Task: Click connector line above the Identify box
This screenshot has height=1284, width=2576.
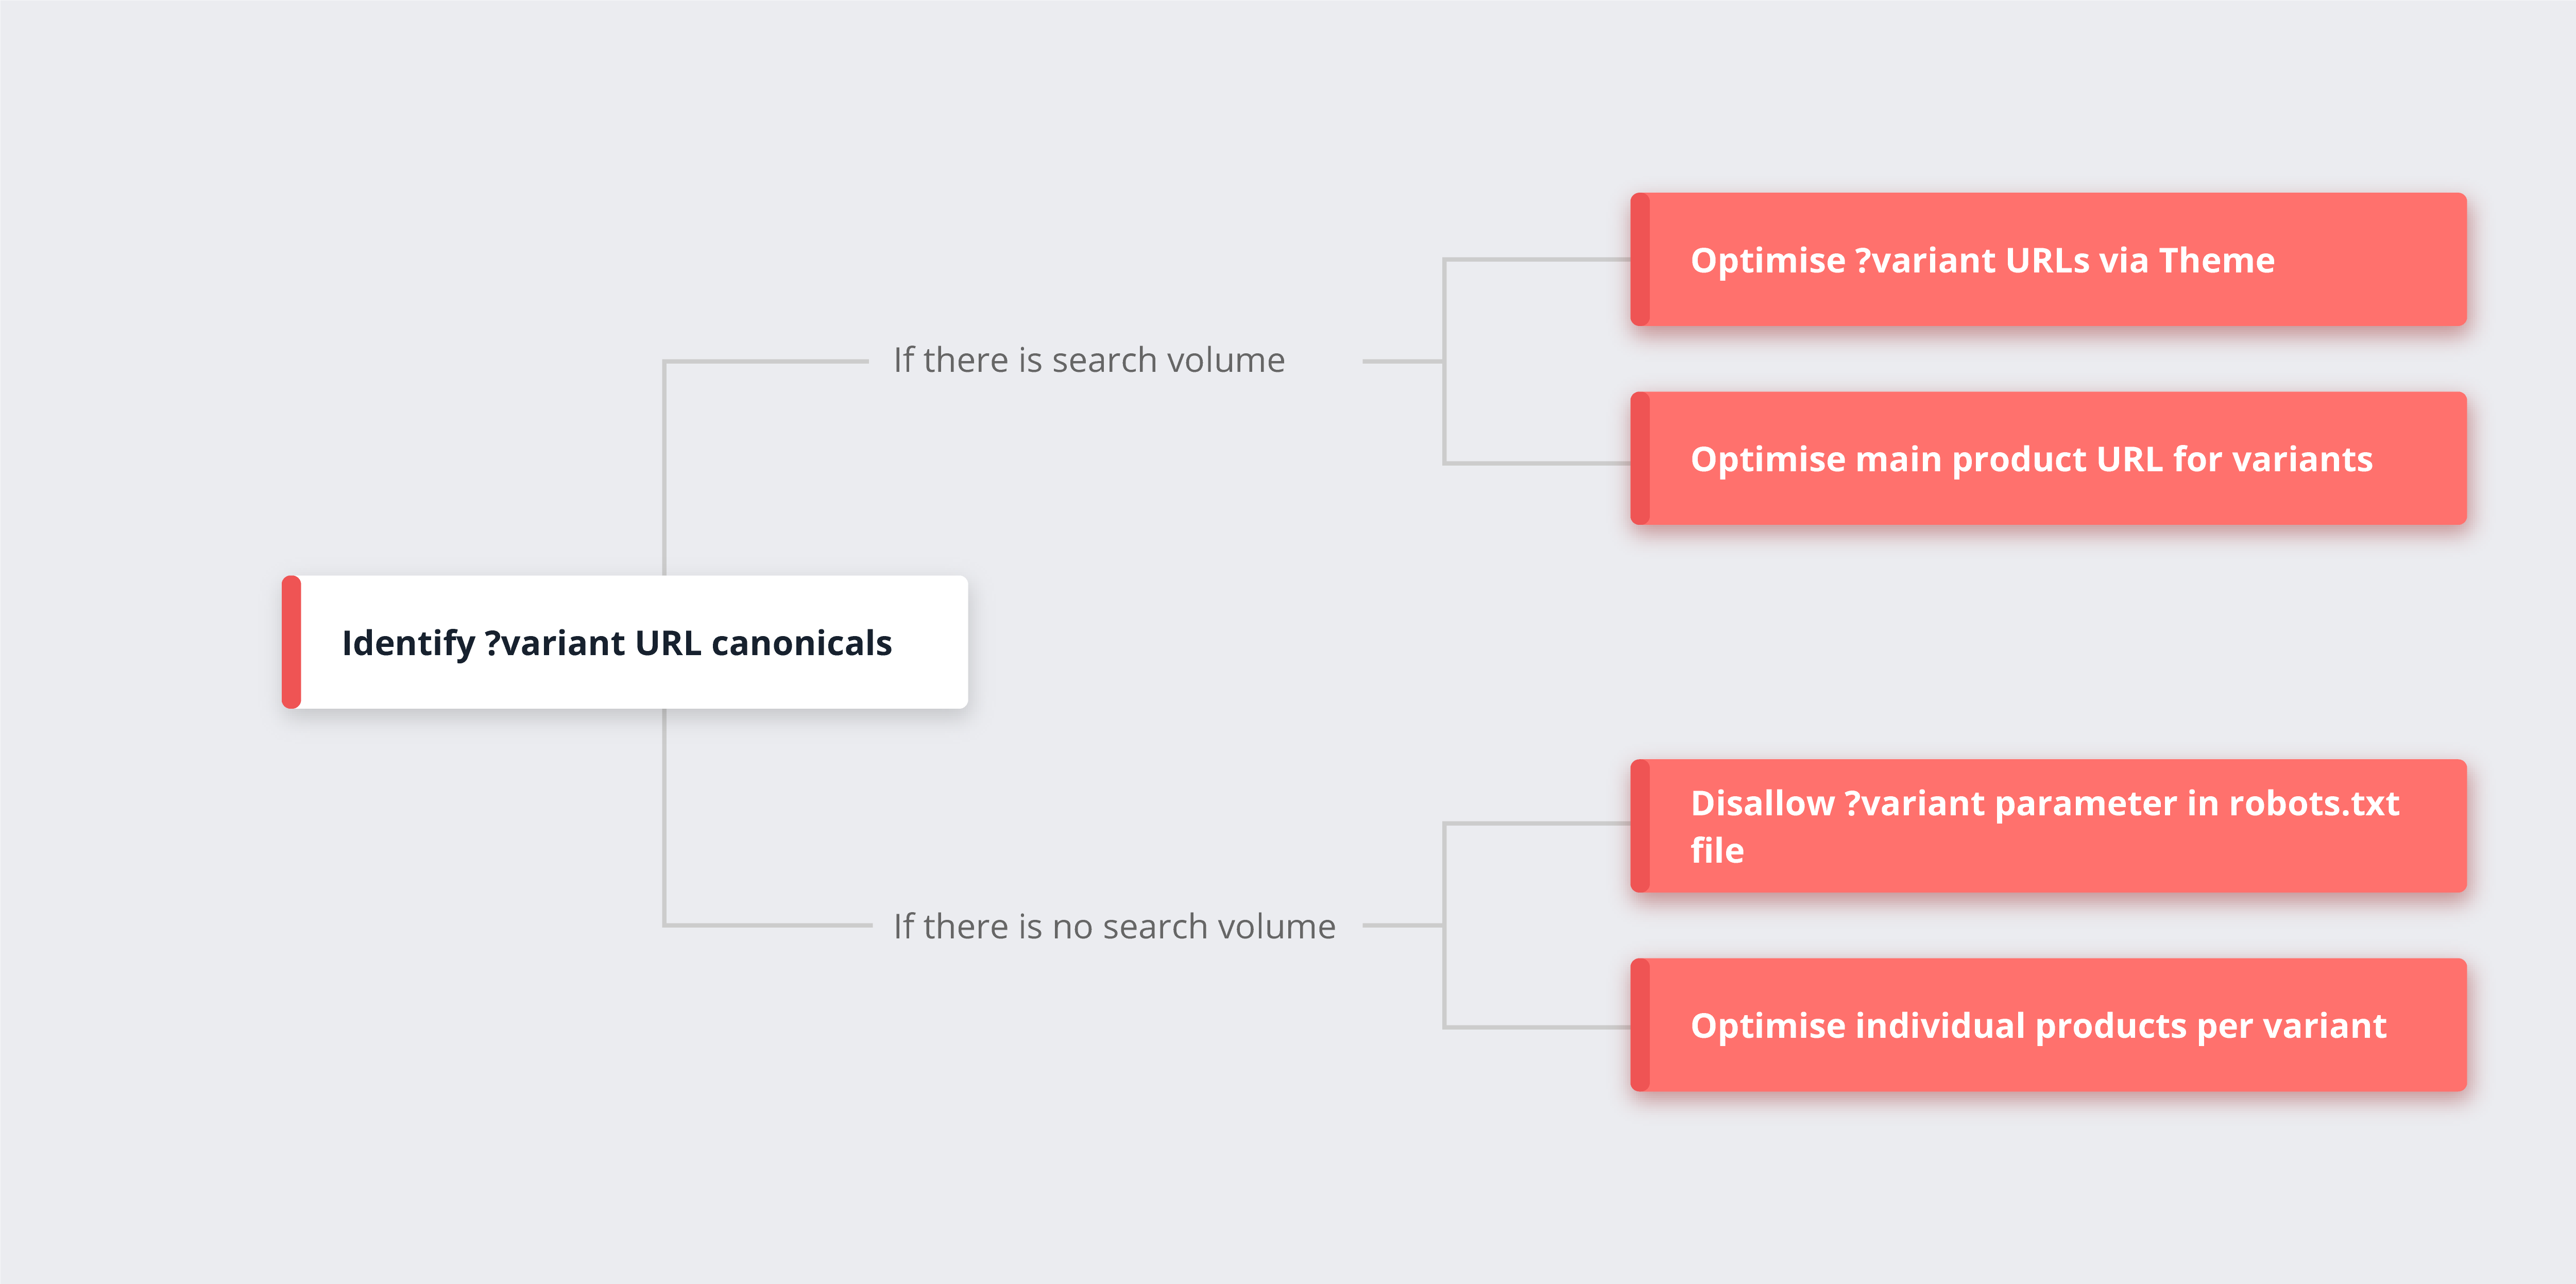Action: 665,467
